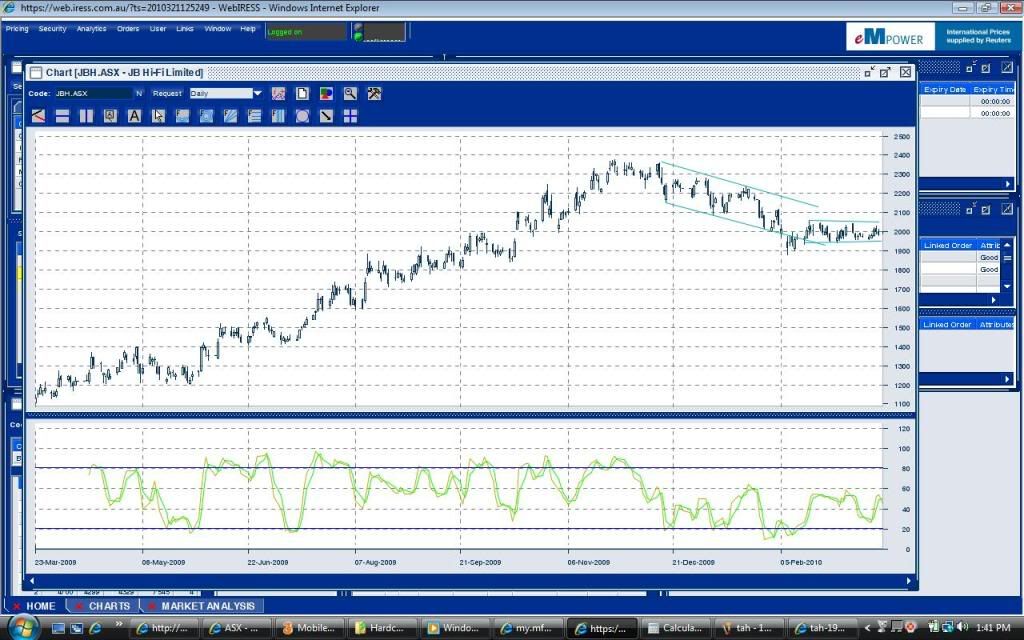Image resolution: width=1024 pixels, height=640 pixels.
Task: Select the Fibonacci horizontal retracement lines tool
Action: (x=254, y=116)
